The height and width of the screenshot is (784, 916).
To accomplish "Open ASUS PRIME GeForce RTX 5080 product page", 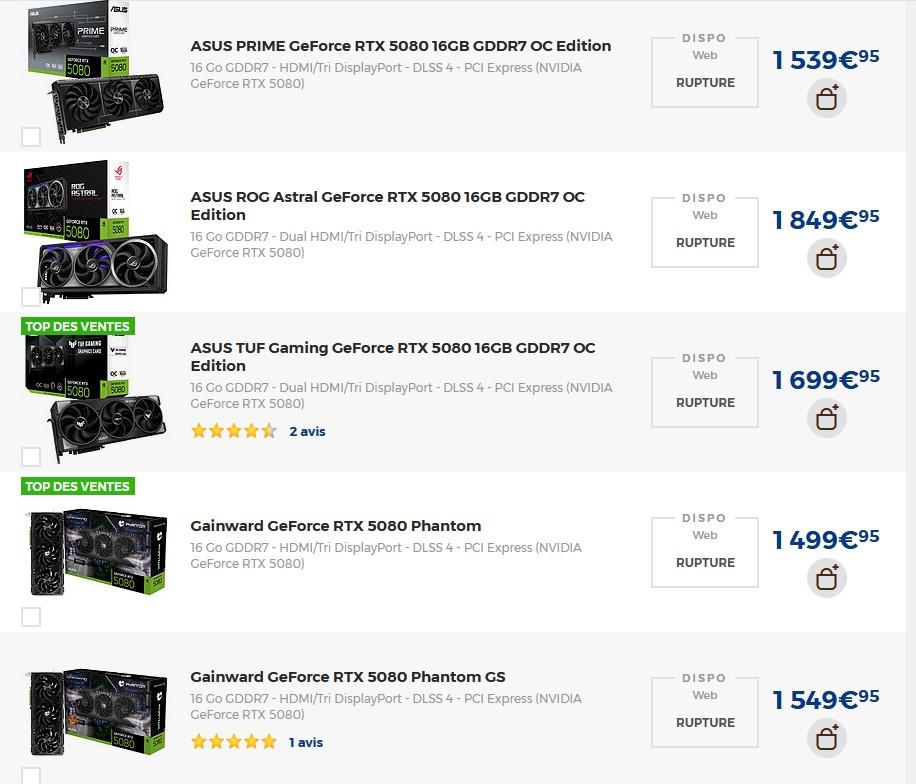I will pos(400,46).
